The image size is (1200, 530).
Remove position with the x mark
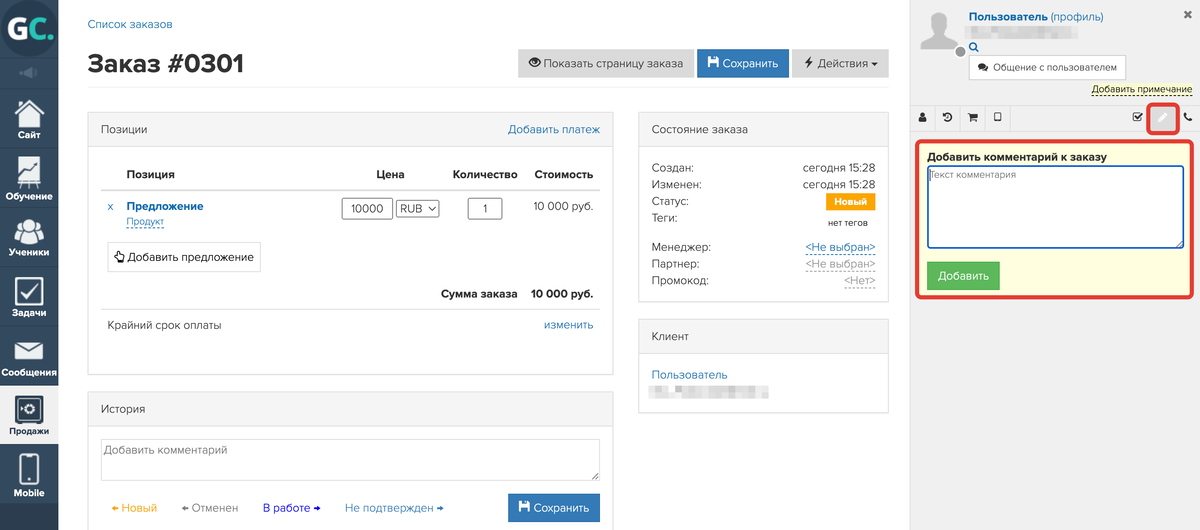click(x=110, y=207)
